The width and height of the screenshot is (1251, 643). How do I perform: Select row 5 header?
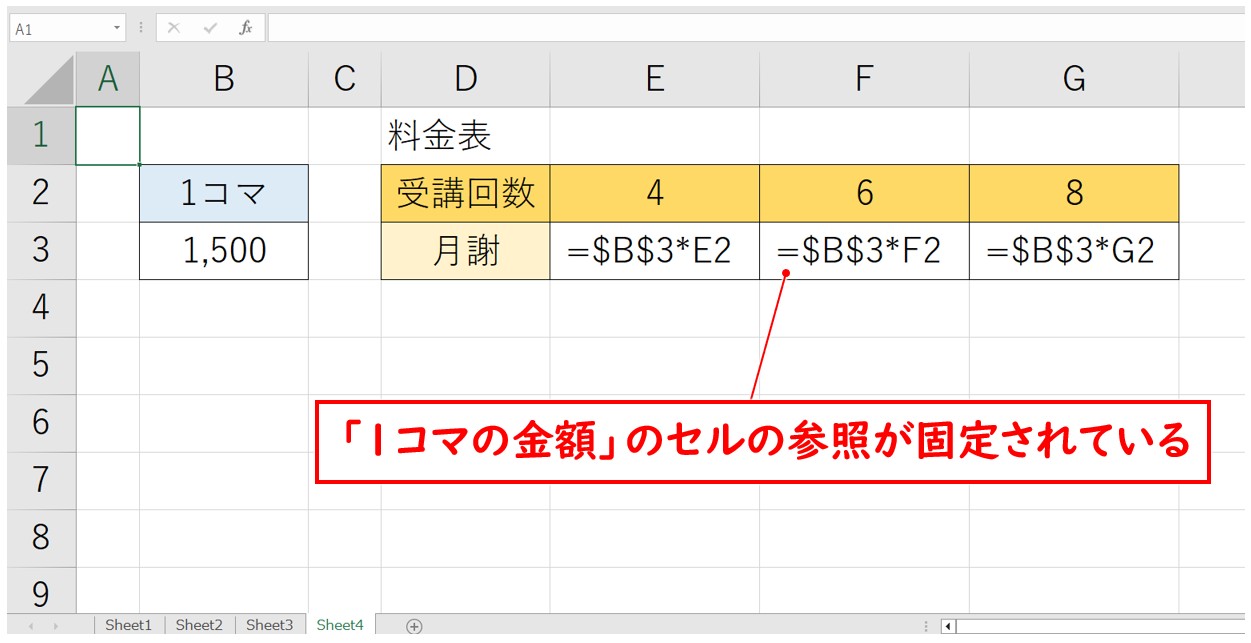pos(41,365)
